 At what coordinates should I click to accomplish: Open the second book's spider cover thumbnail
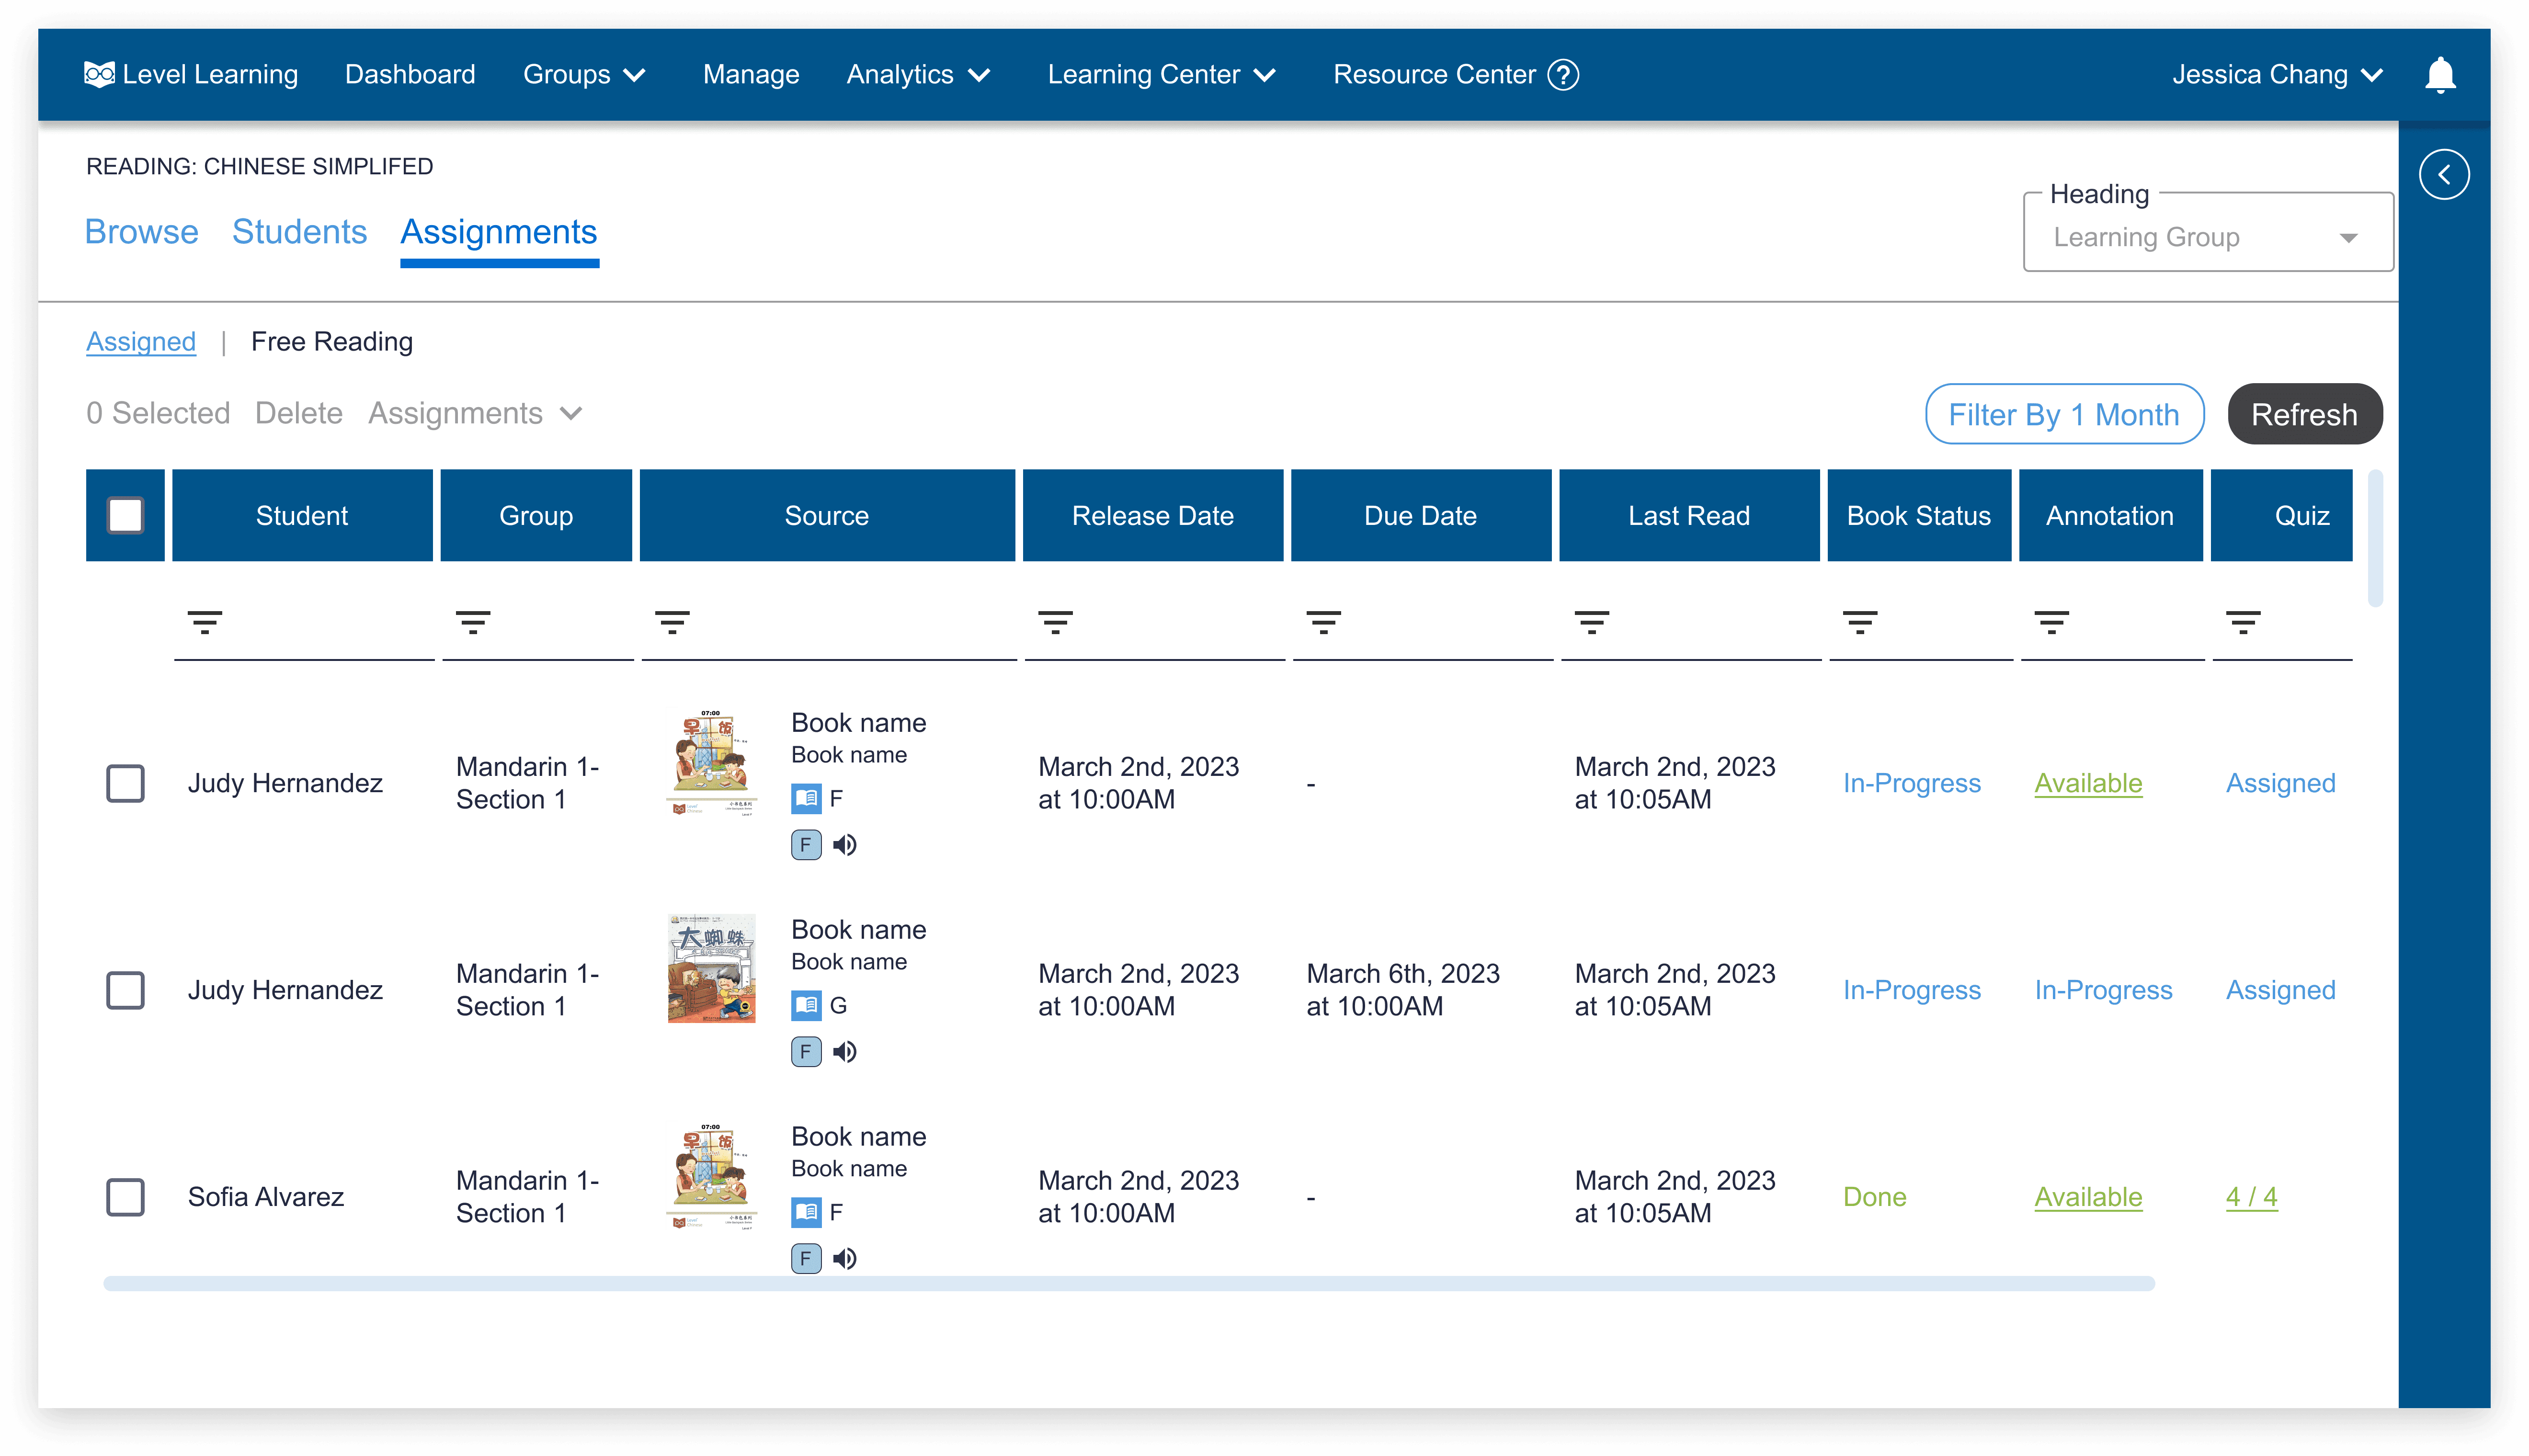click(711, 968)
